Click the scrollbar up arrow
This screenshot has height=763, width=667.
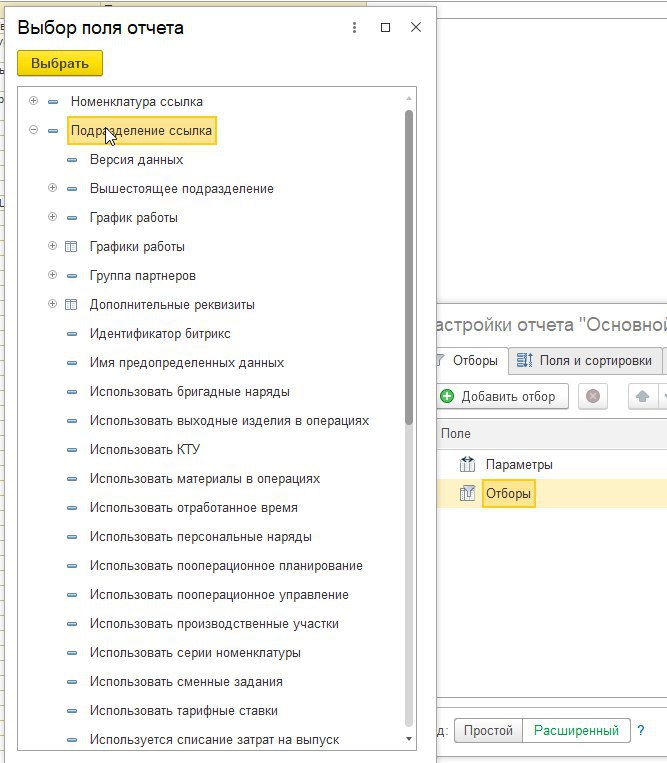click(409, 98)
